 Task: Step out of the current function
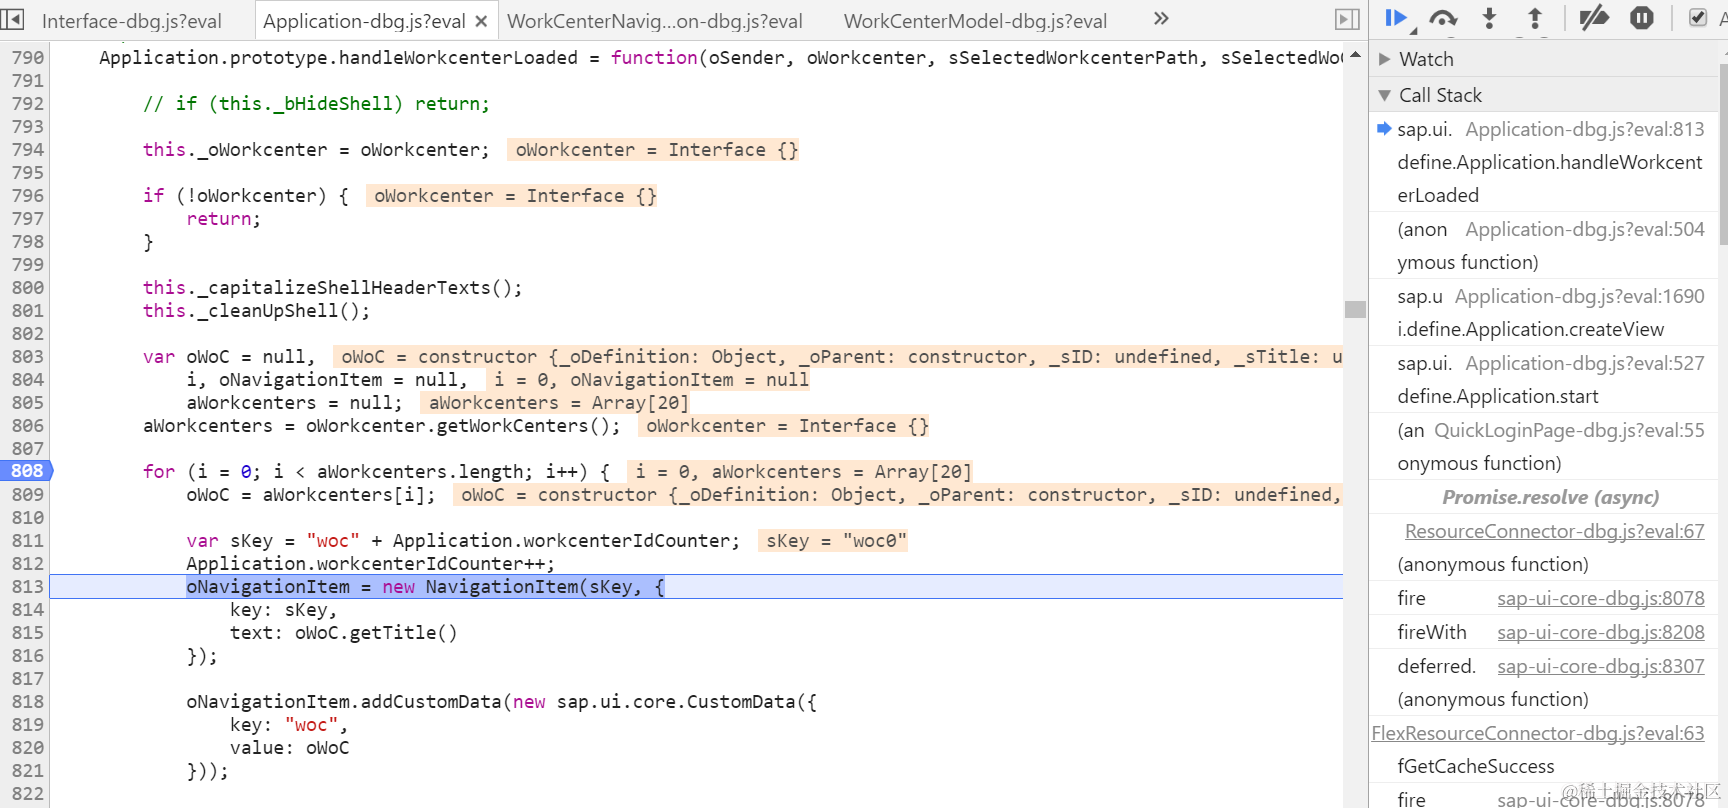pos(1535,18)
